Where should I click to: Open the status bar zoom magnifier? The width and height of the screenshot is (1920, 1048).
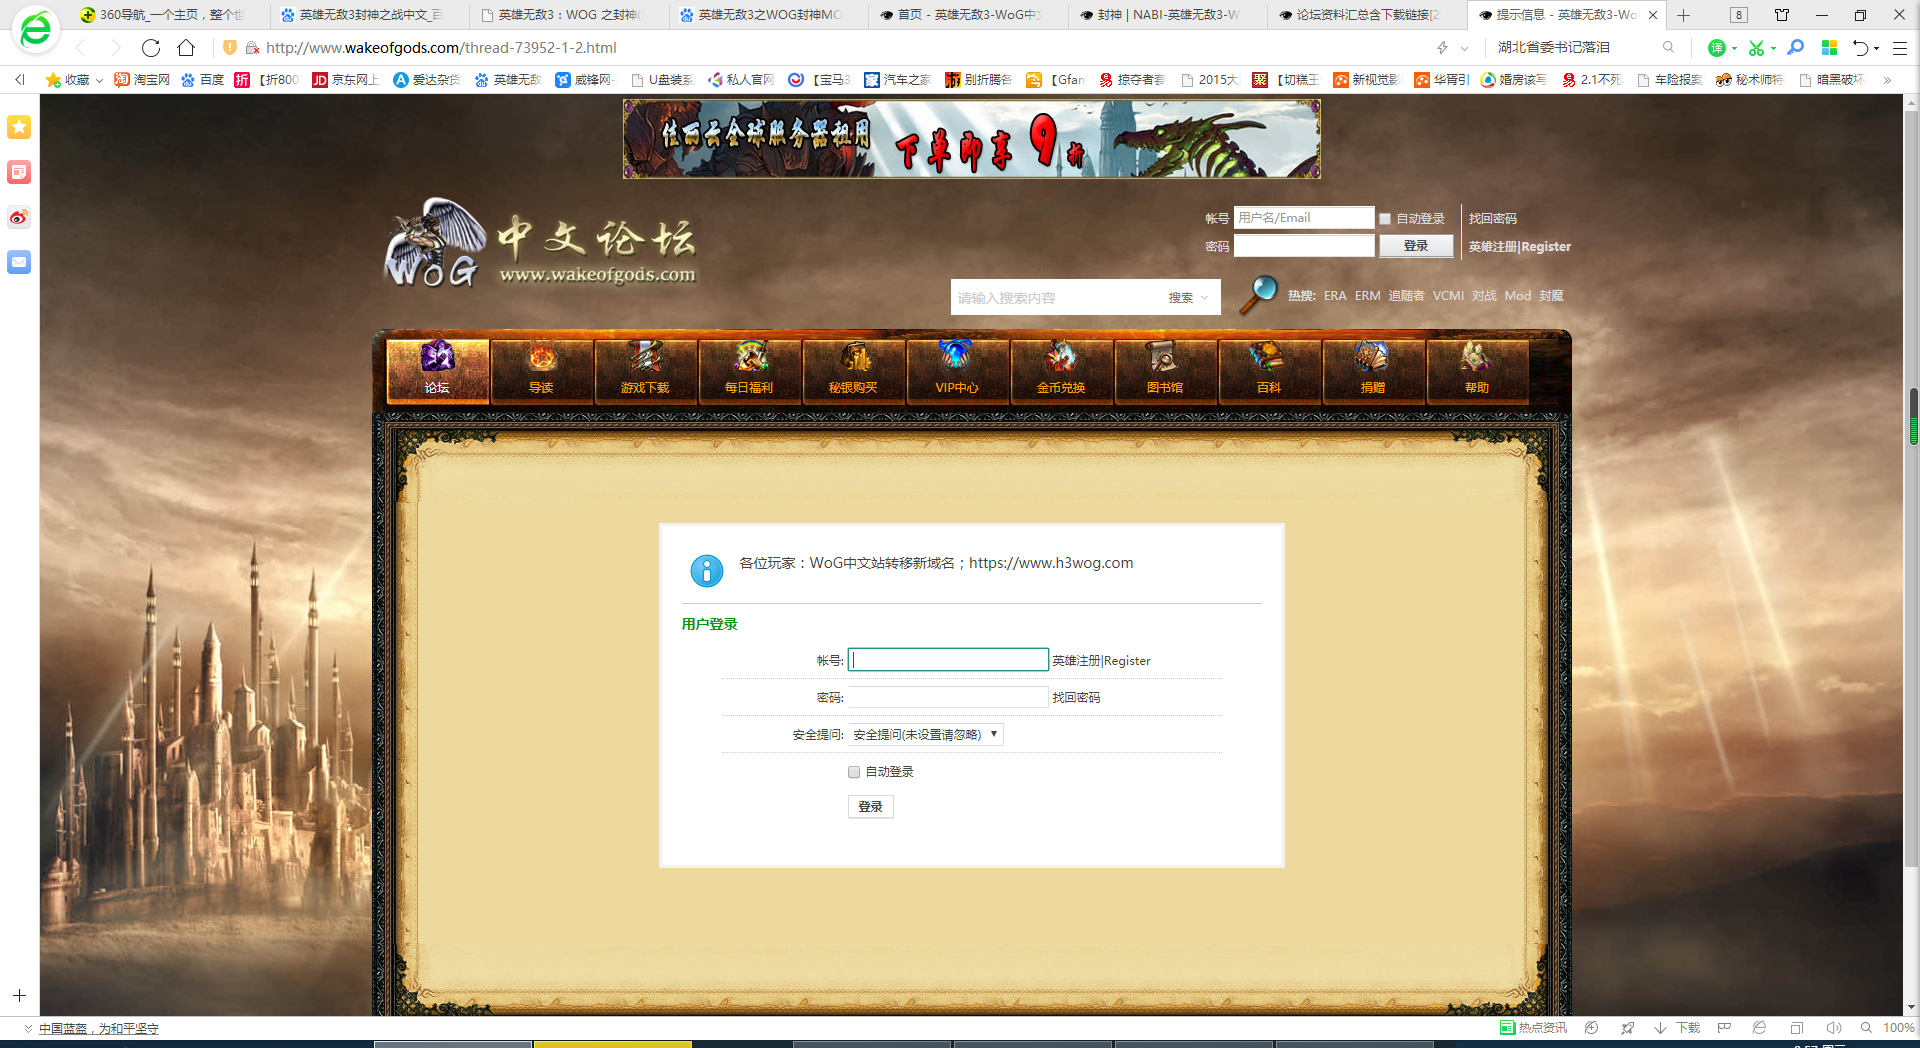point(1866,1028)
